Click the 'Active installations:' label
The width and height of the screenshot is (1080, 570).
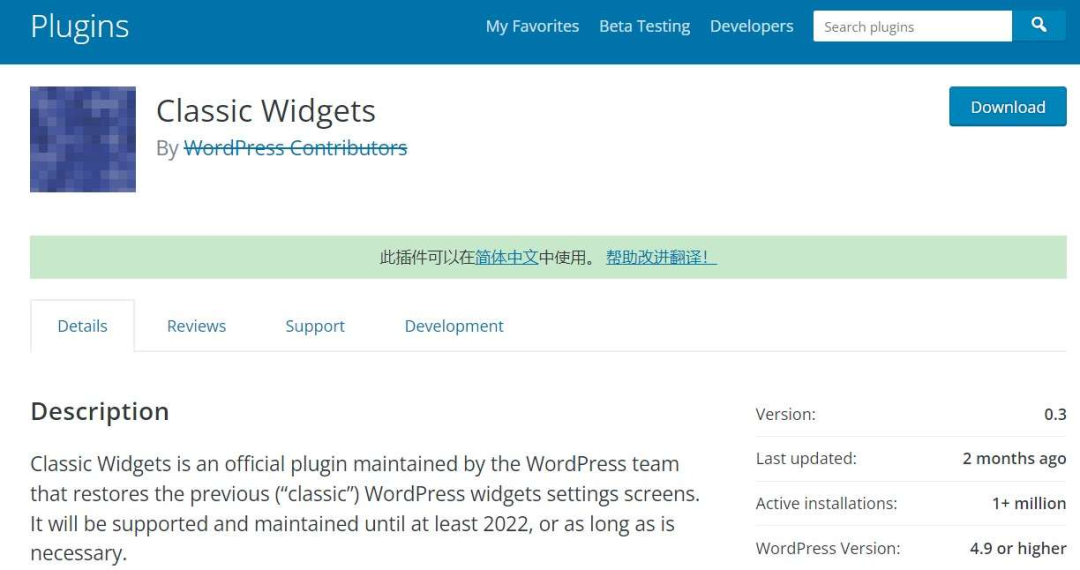pyautogui.click(x=827, y=503)
